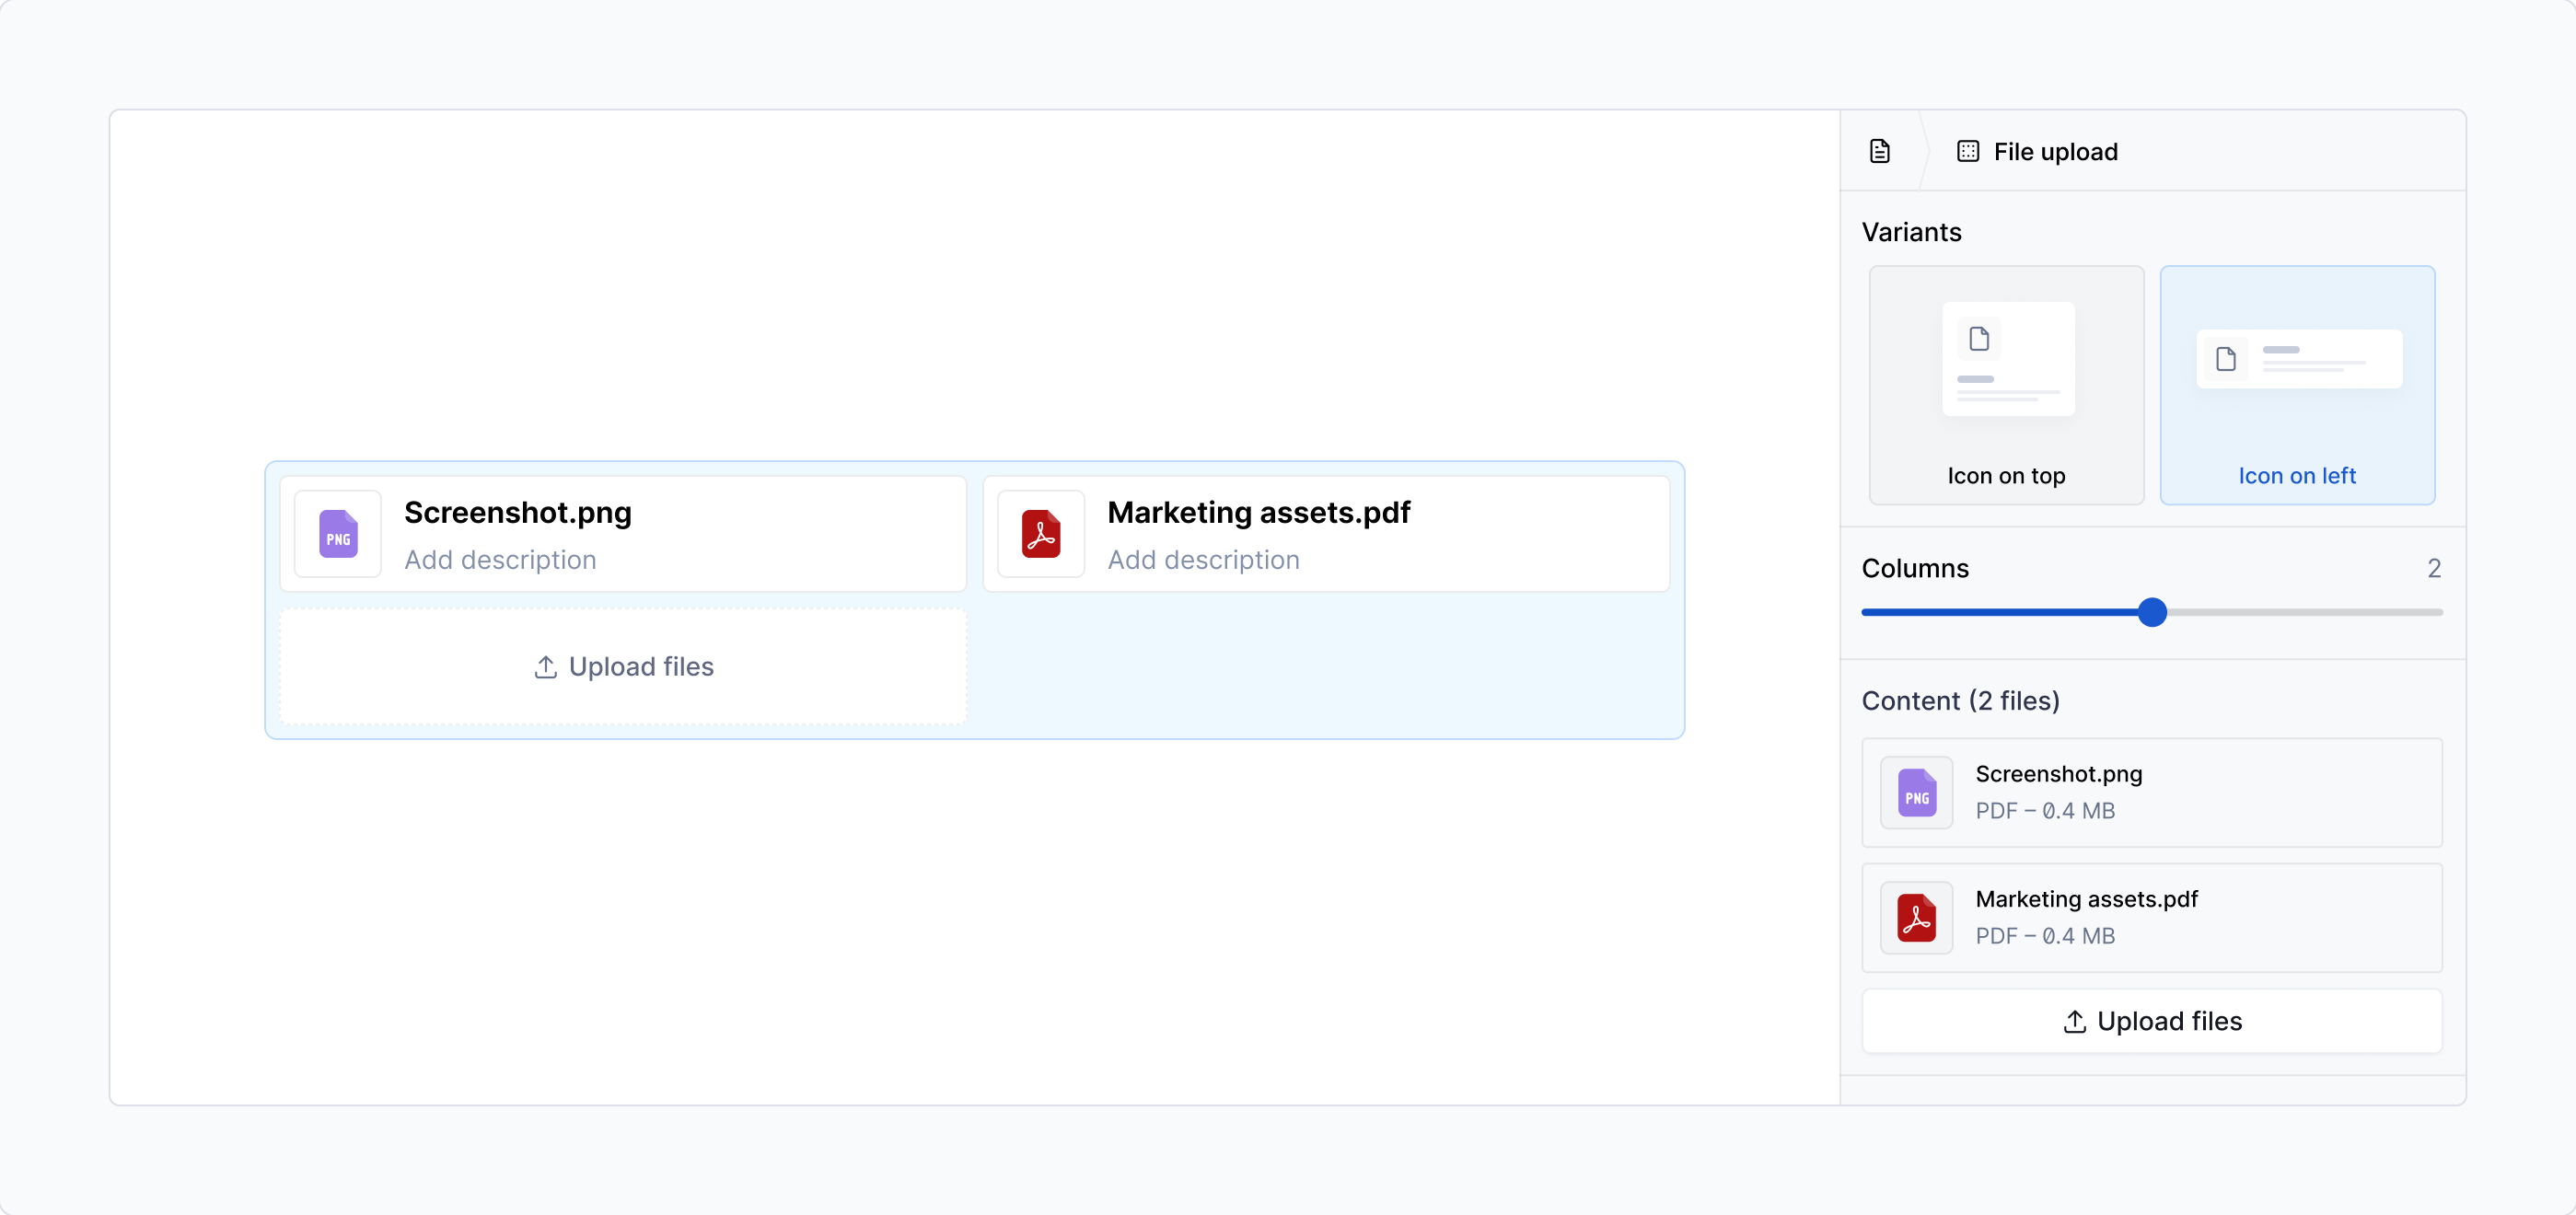Click the Icon on top preview thumbnail

tap(2008, 359)
